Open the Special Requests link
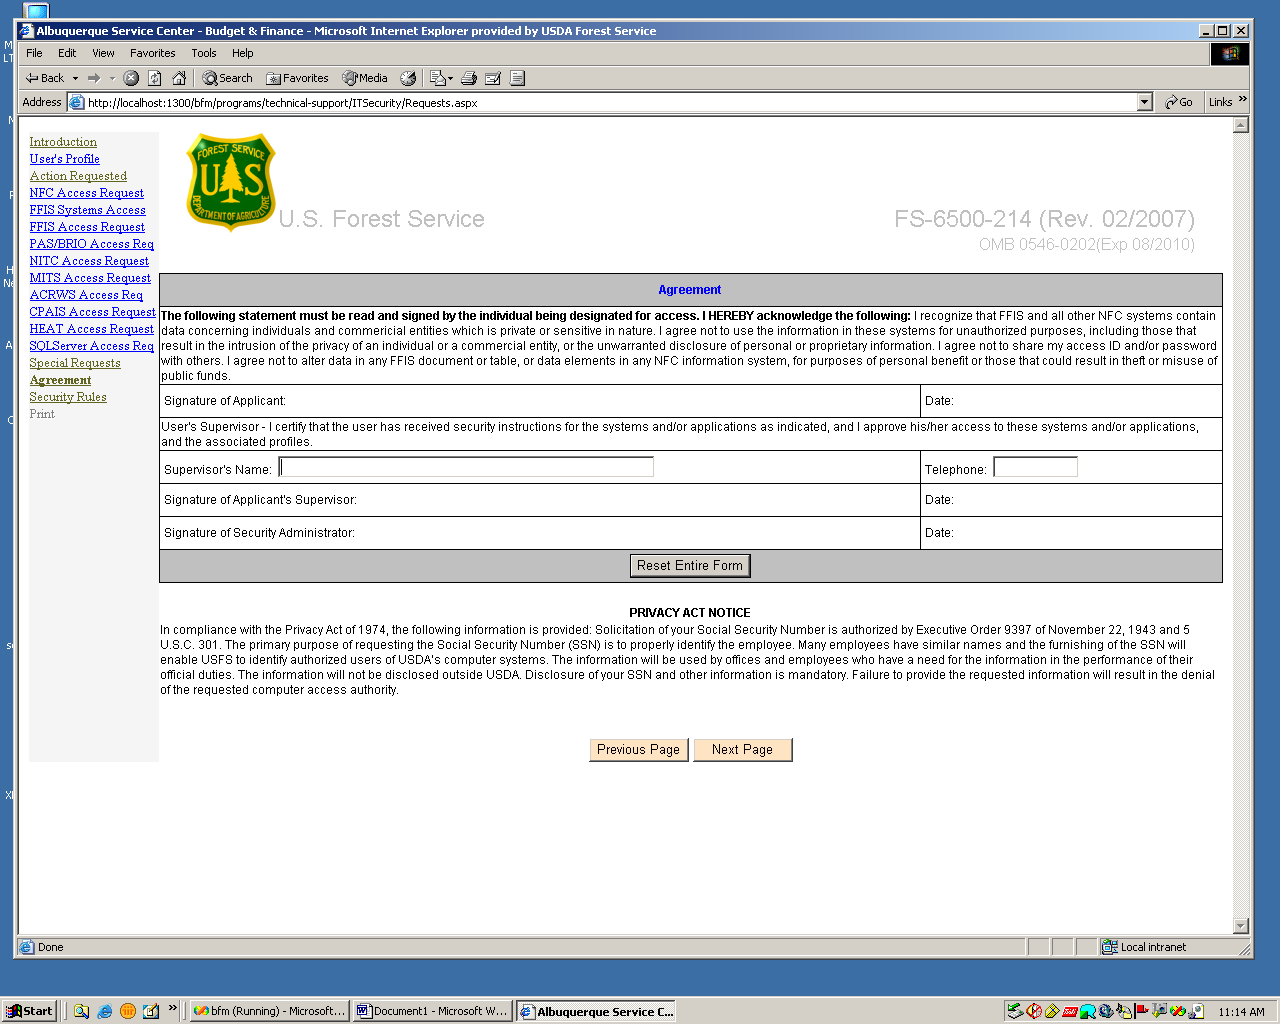The height and width of the screenshot is (1024, 1280). coord(75,363)
